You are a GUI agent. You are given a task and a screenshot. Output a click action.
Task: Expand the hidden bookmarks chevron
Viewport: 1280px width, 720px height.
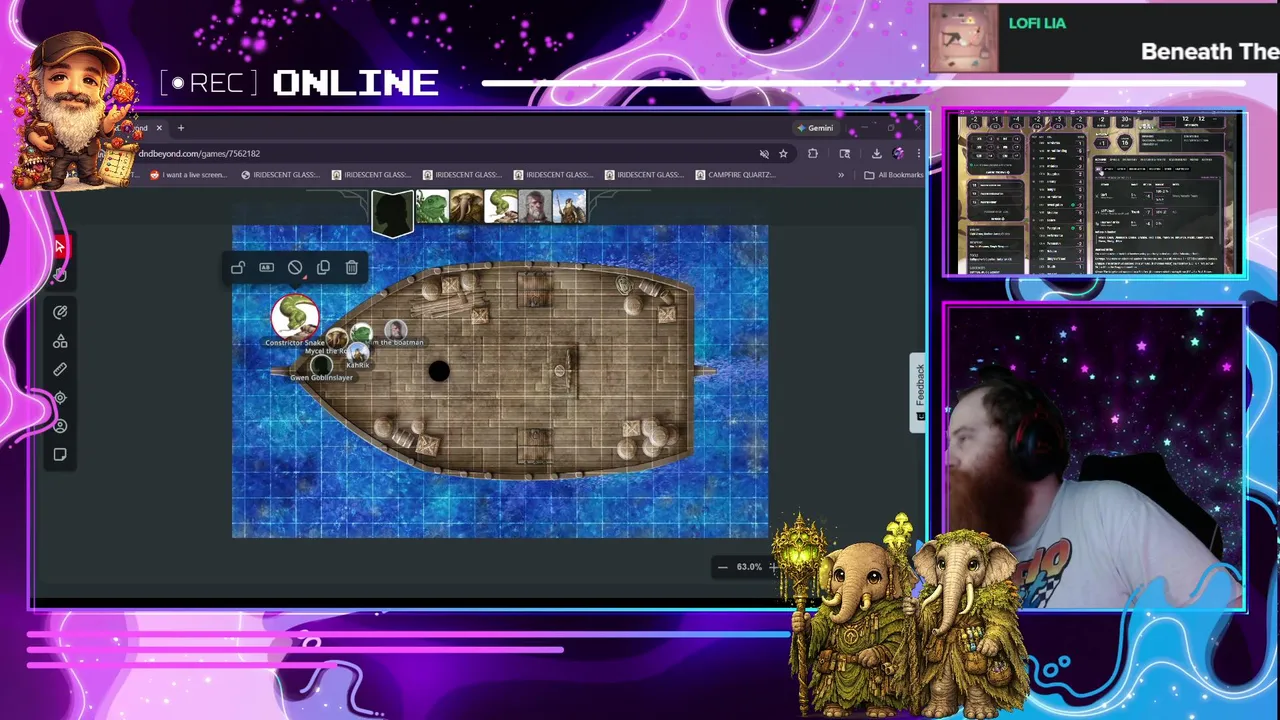(841, 175)
